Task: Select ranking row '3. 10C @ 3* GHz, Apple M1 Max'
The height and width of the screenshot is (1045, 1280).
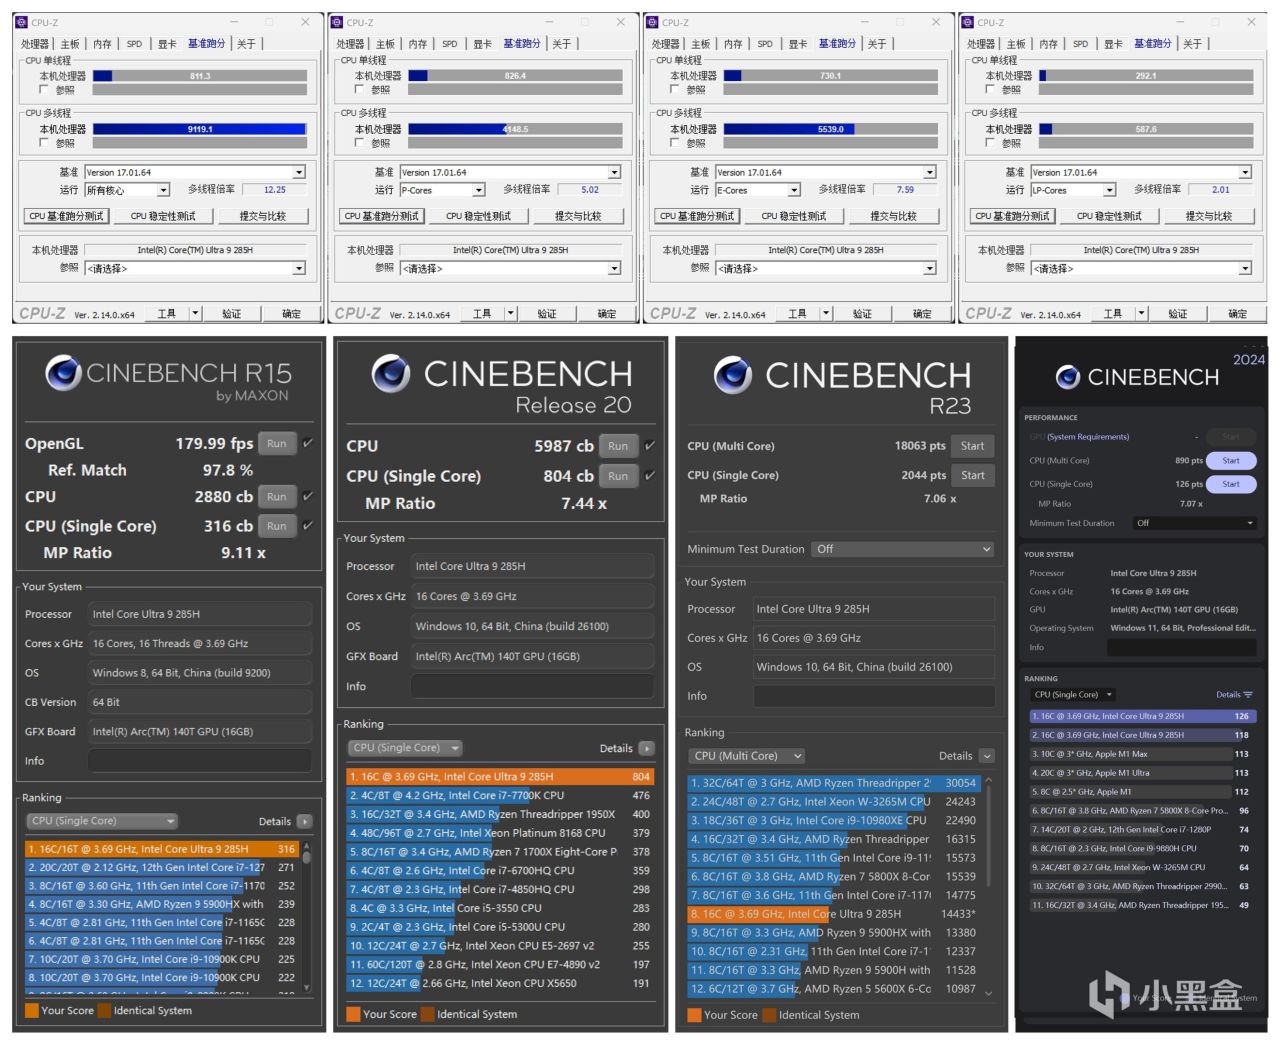Action: 1142,754
